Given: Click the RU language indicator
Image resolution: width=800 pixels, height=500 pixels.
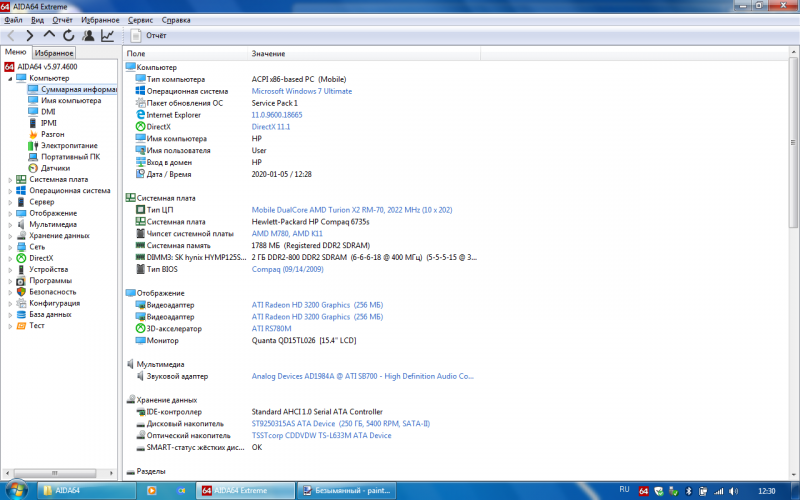Looking at the screenshot, I should [x=624, y=490].
